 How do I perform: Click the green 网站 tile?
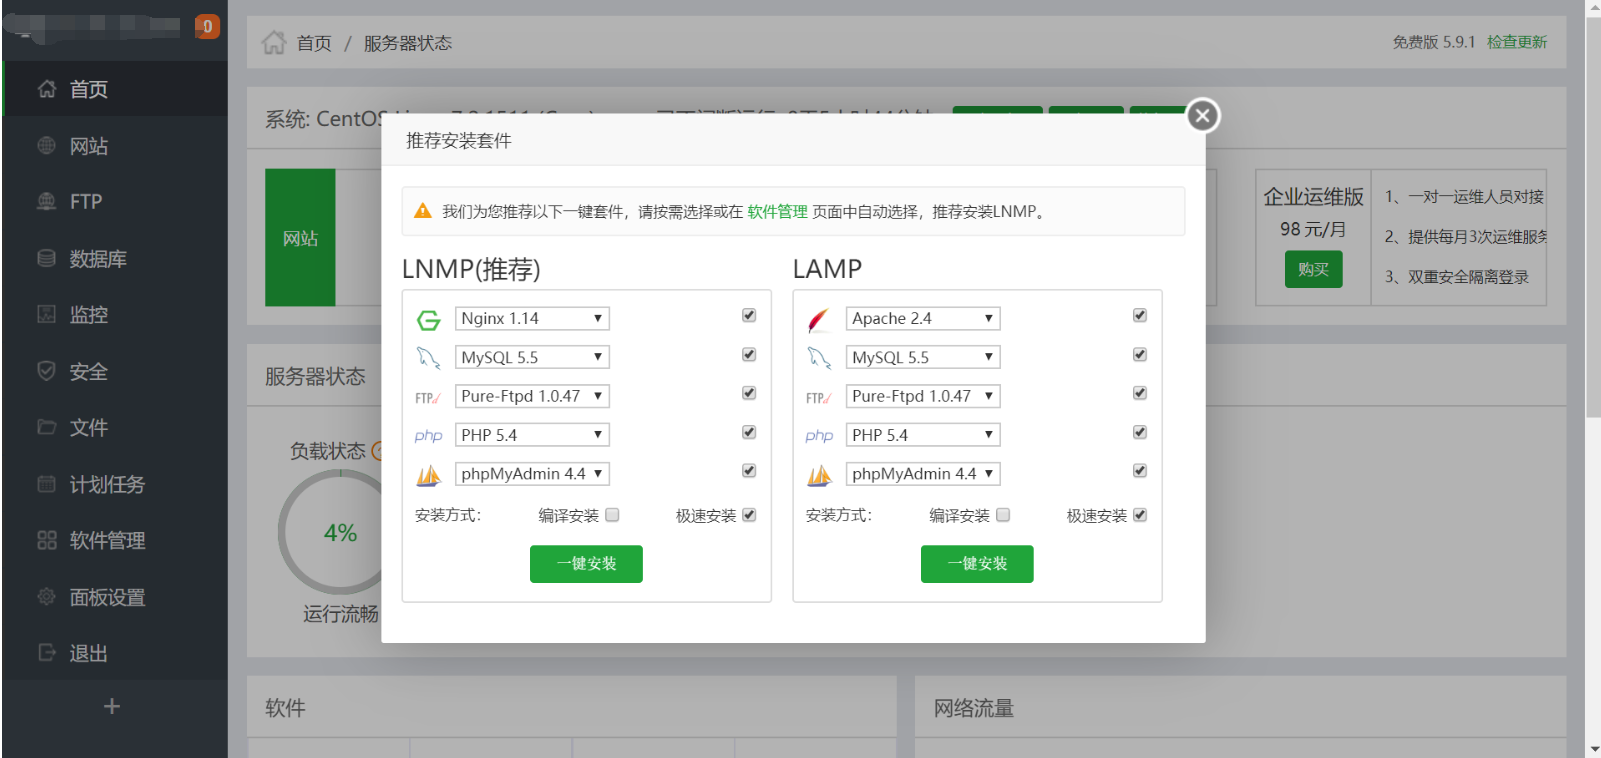pos(300,238)
